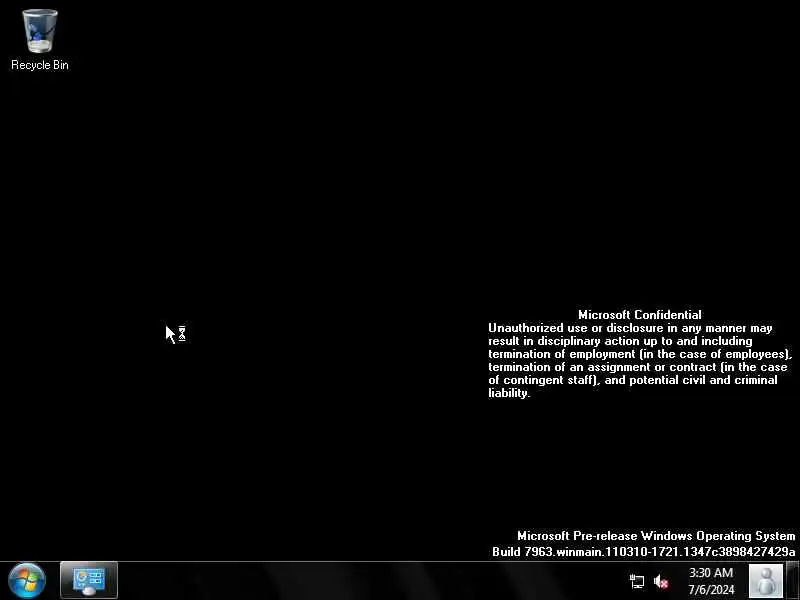The height and width of the screenshot is (600, 800).
Task: Open the Windows Start orb
Action: coord(27,581)
